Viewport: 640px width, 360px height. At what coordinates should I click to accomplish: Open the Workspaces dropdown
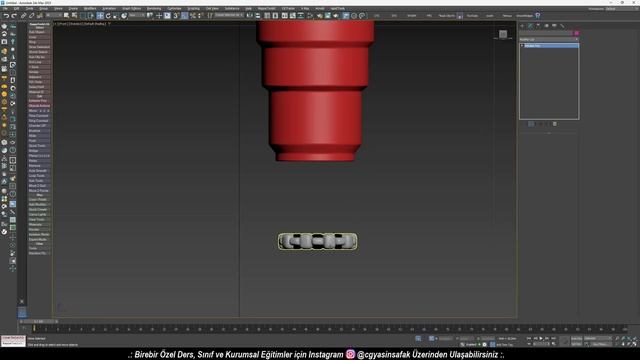[622, 9]
